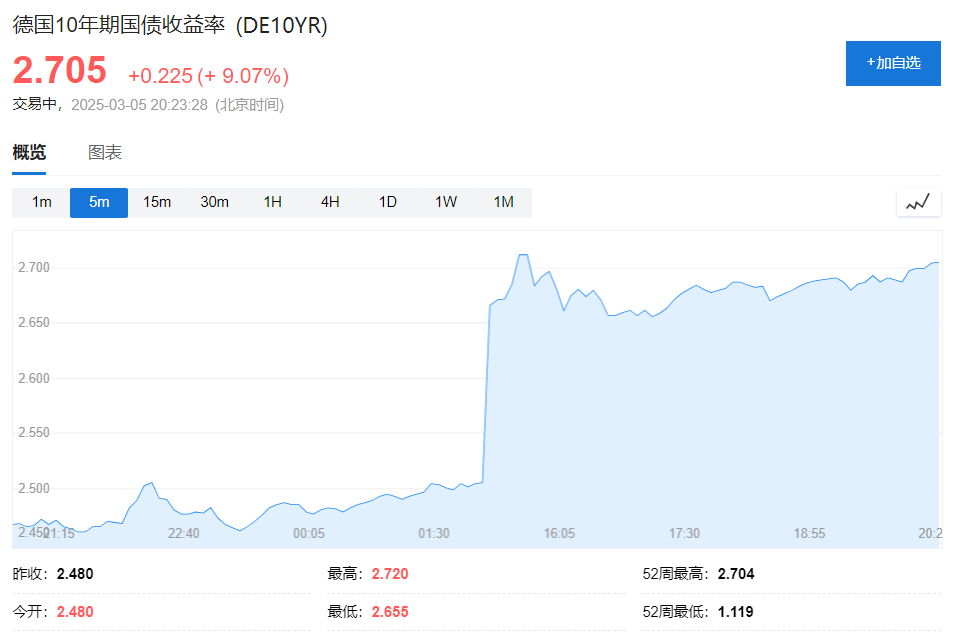Image resolution: width=957 pixels, height=640 pixels.
Task: Select the 15m timeframe
Action: (x=157, y=201)
